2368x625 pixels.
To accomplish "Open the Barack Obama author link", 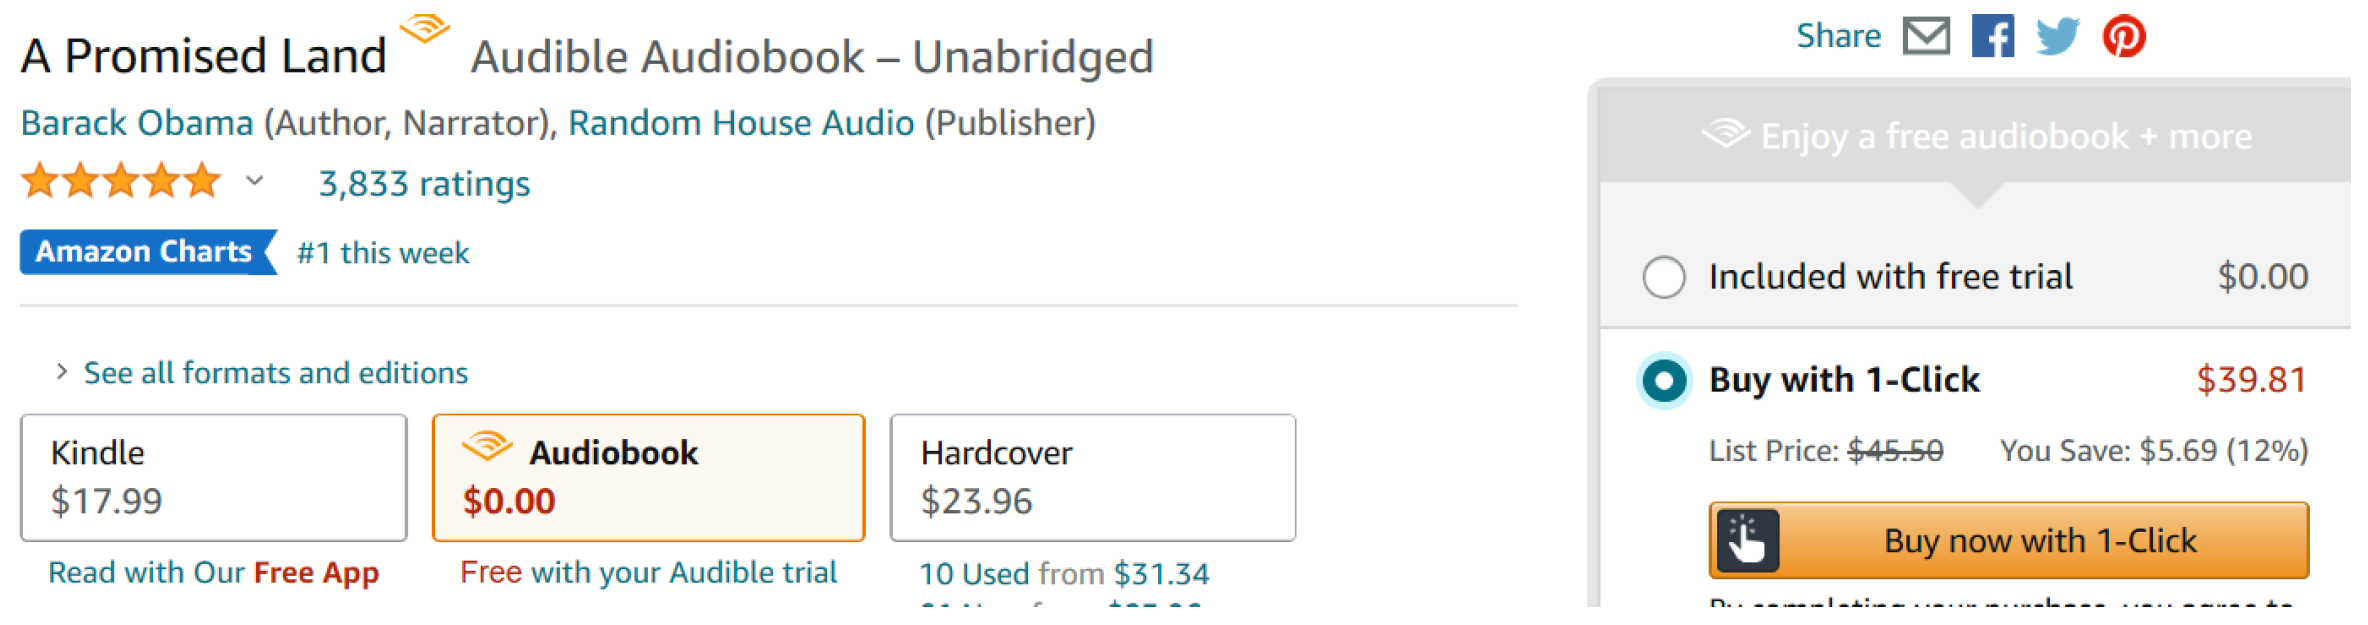I will click(x=137, y=123).
